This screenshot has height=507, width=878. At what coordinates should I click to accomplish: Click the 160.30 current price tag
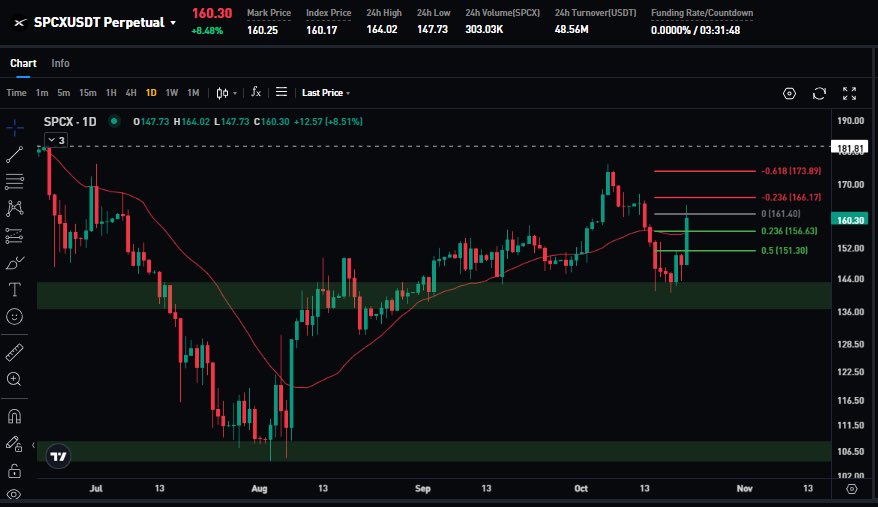pyautogui.click(x=850, y=220)
